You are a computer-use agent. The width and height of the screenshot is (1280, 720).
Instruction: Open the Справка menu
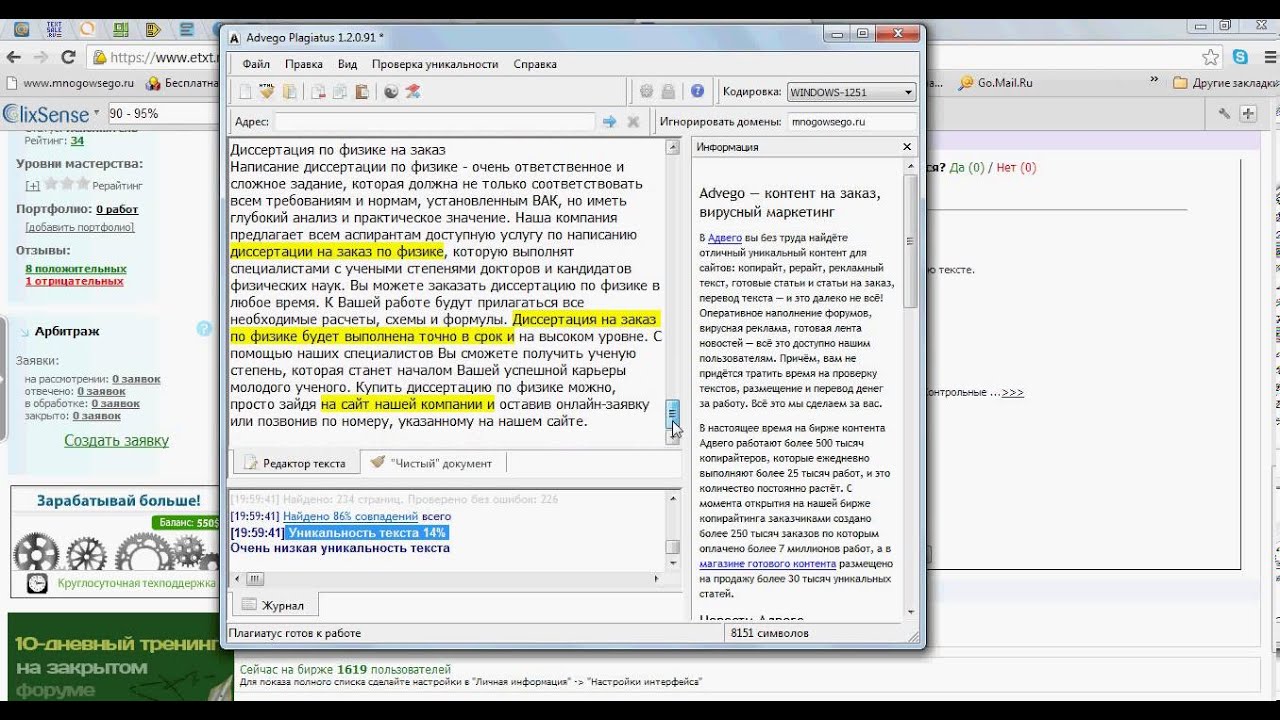coord(535,64)
